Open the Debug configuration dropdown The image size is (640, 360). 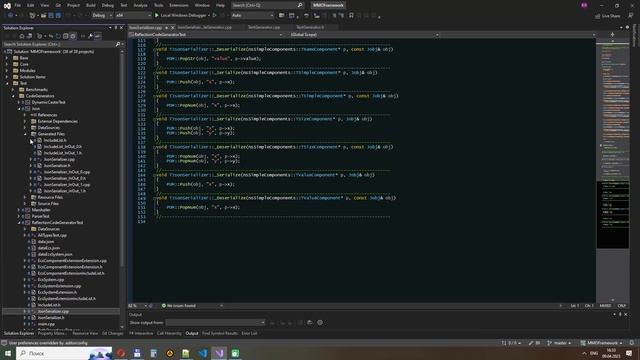pyautogui.click(x=102, y=16)
